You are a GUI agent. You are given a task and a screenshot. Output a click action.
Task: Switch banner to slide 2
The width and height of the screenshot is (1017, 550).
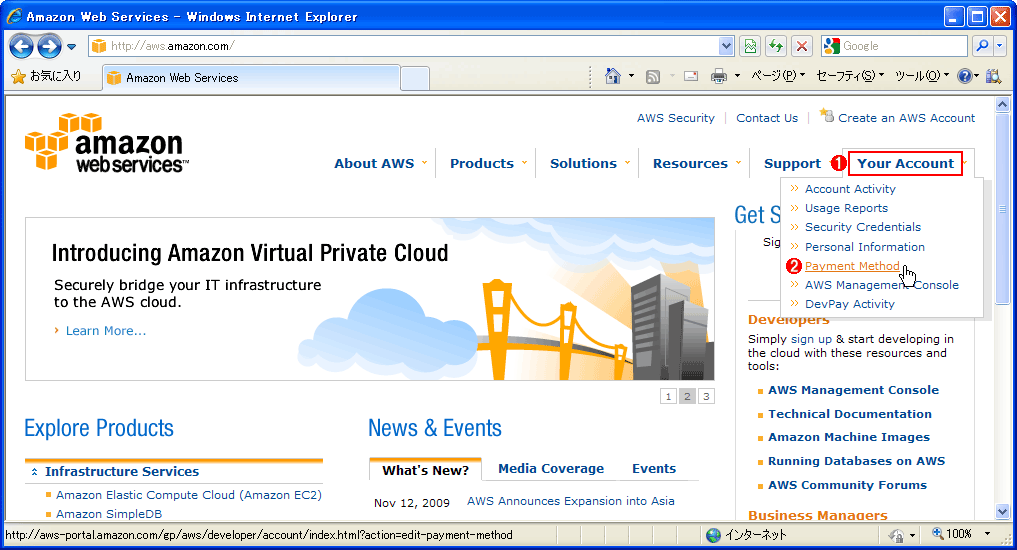(688, 396)
